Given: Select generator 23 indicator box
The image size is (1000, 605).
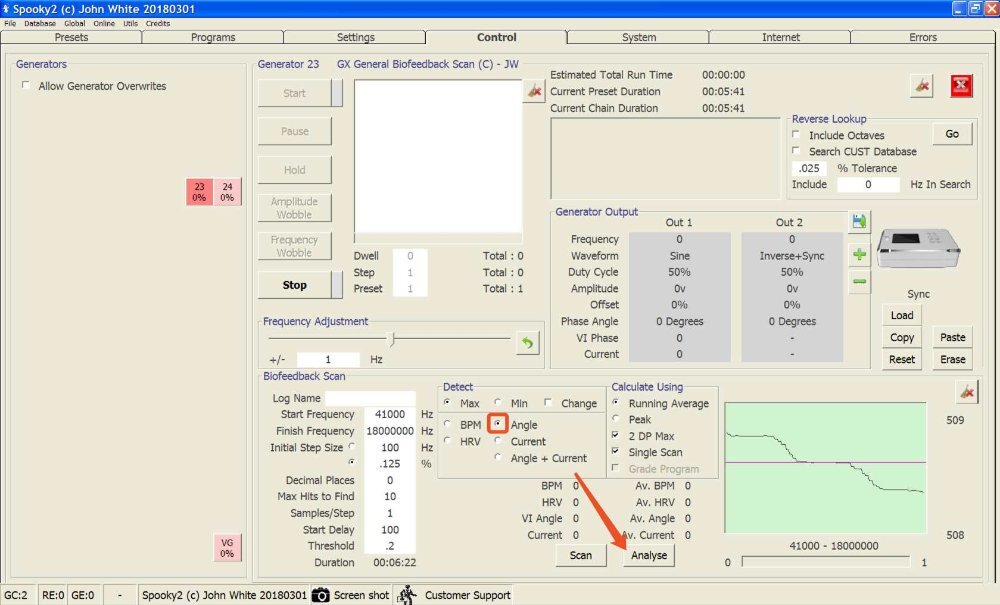Looking at the screenshot, I should tap(200, 192).
